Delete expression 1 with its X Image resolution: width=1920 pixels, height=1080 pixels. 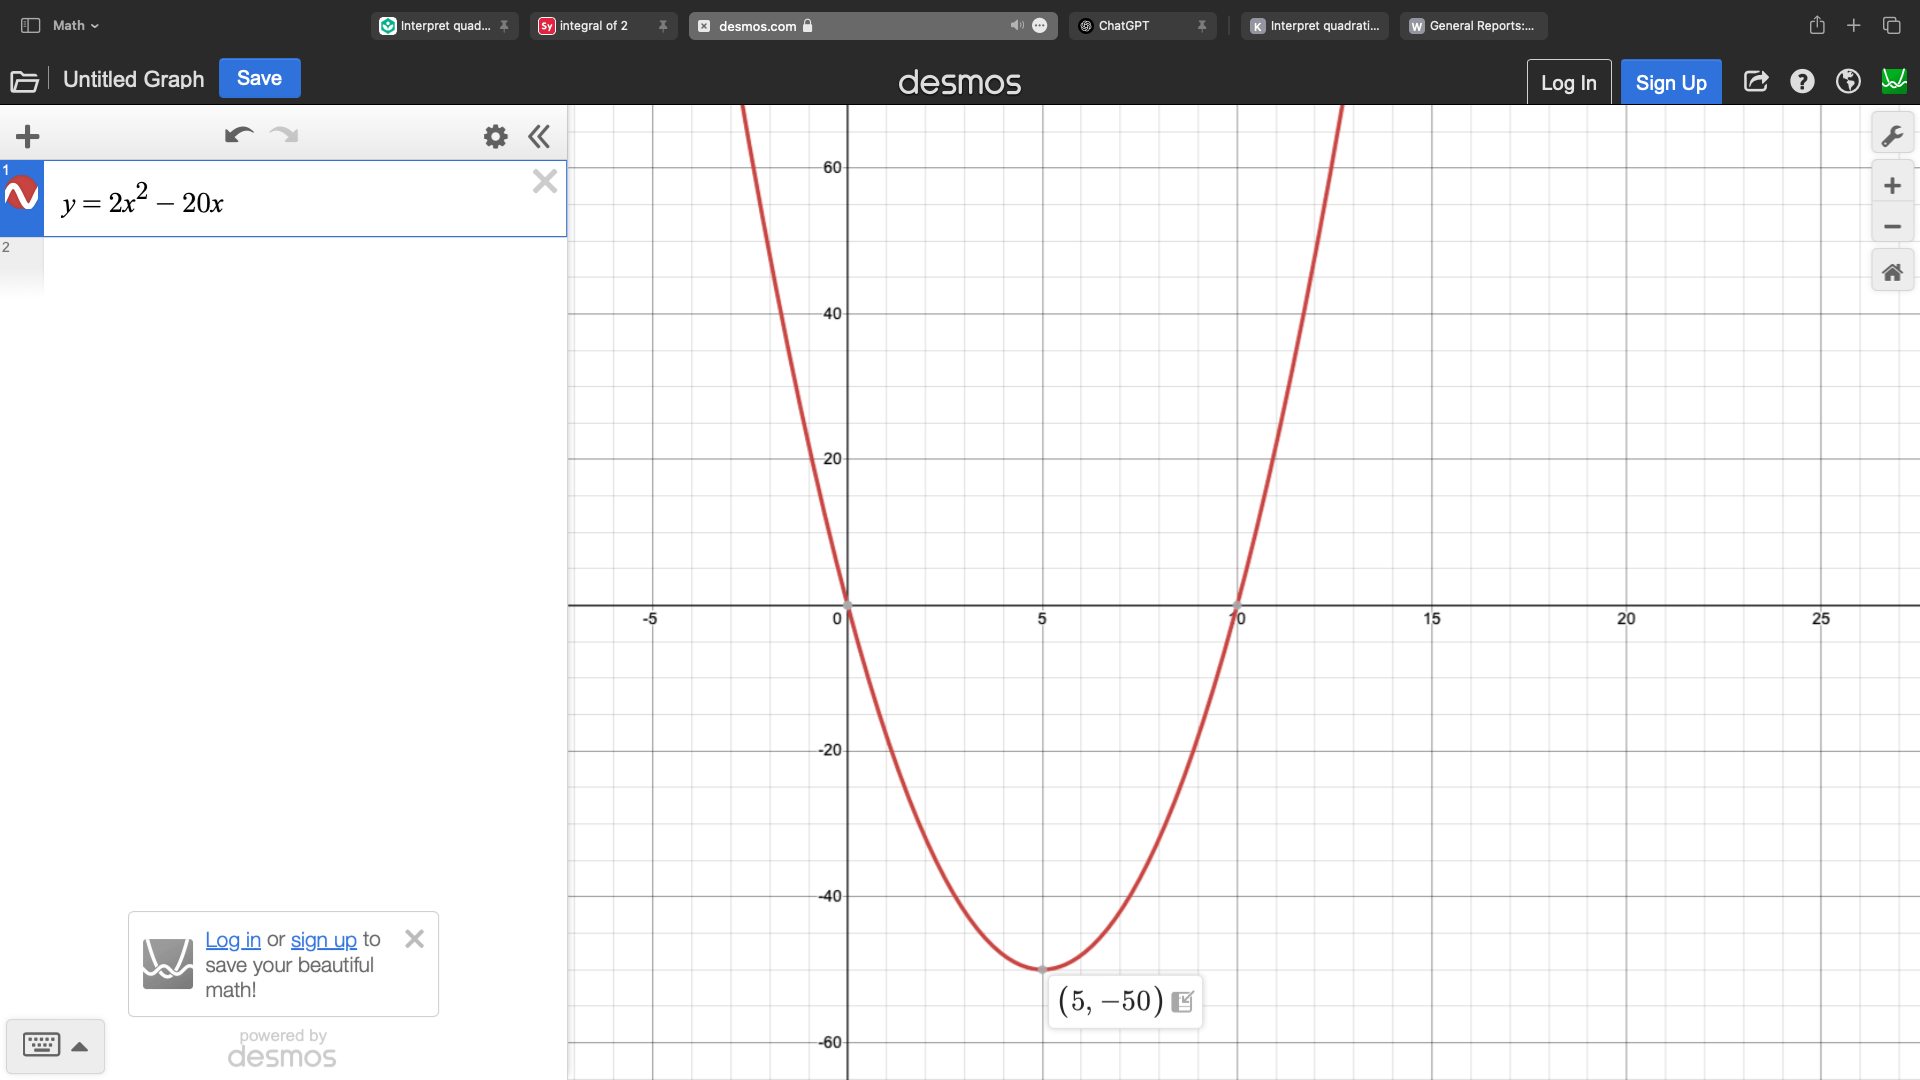click(545, 181)
